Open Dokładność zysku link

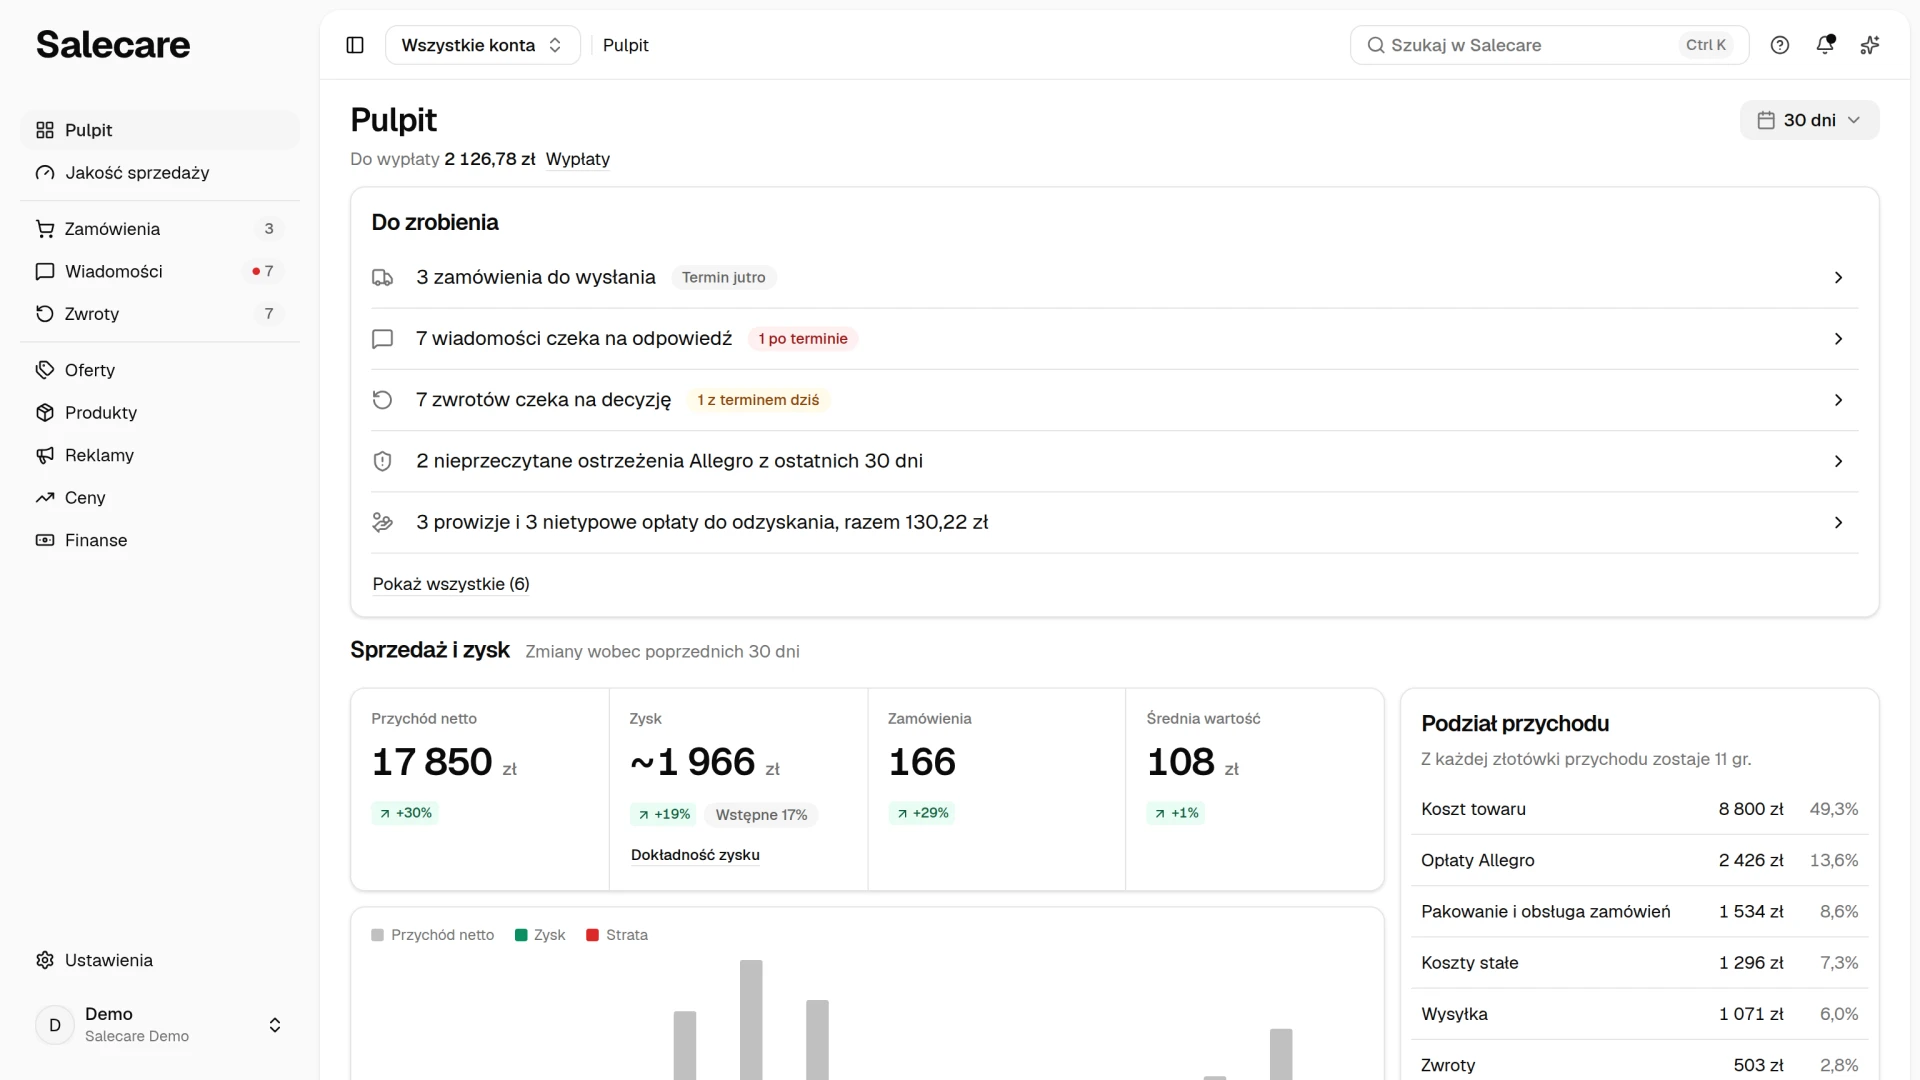click(695, 855)
